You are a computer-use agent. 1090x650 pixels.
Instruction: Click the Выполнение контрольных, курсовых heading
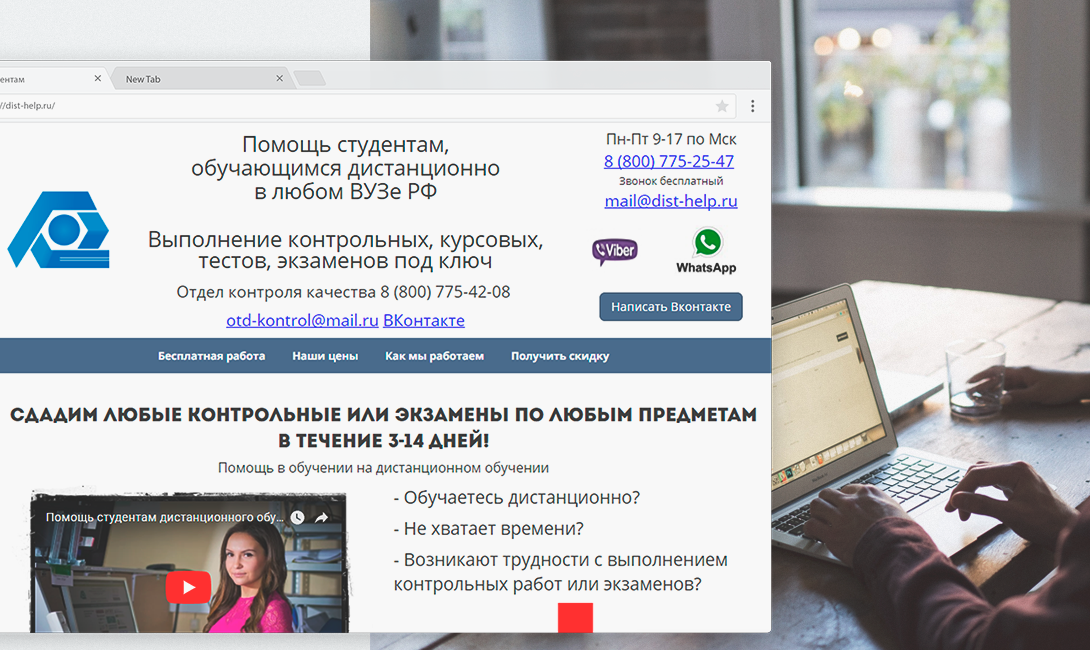click(345, 250)
